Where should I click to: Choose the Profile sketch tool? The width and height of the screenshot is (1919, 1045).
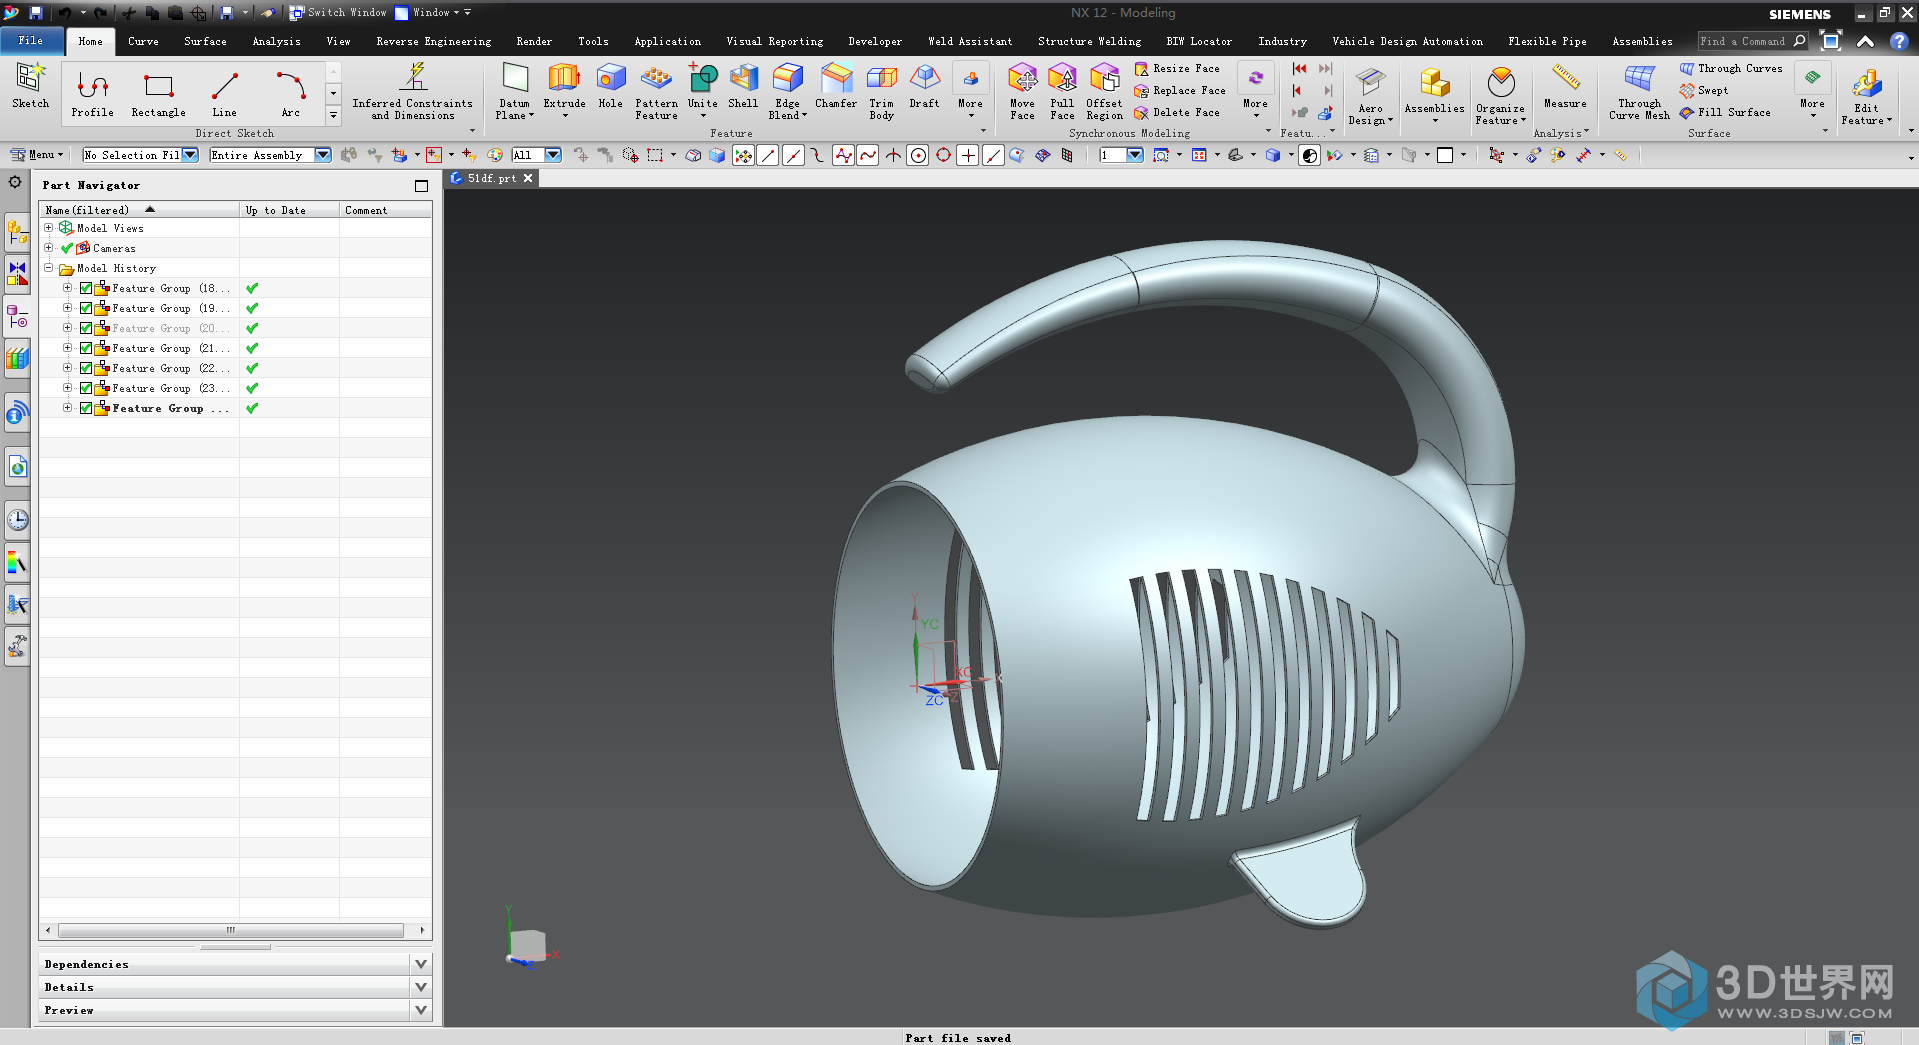(92, 95)
